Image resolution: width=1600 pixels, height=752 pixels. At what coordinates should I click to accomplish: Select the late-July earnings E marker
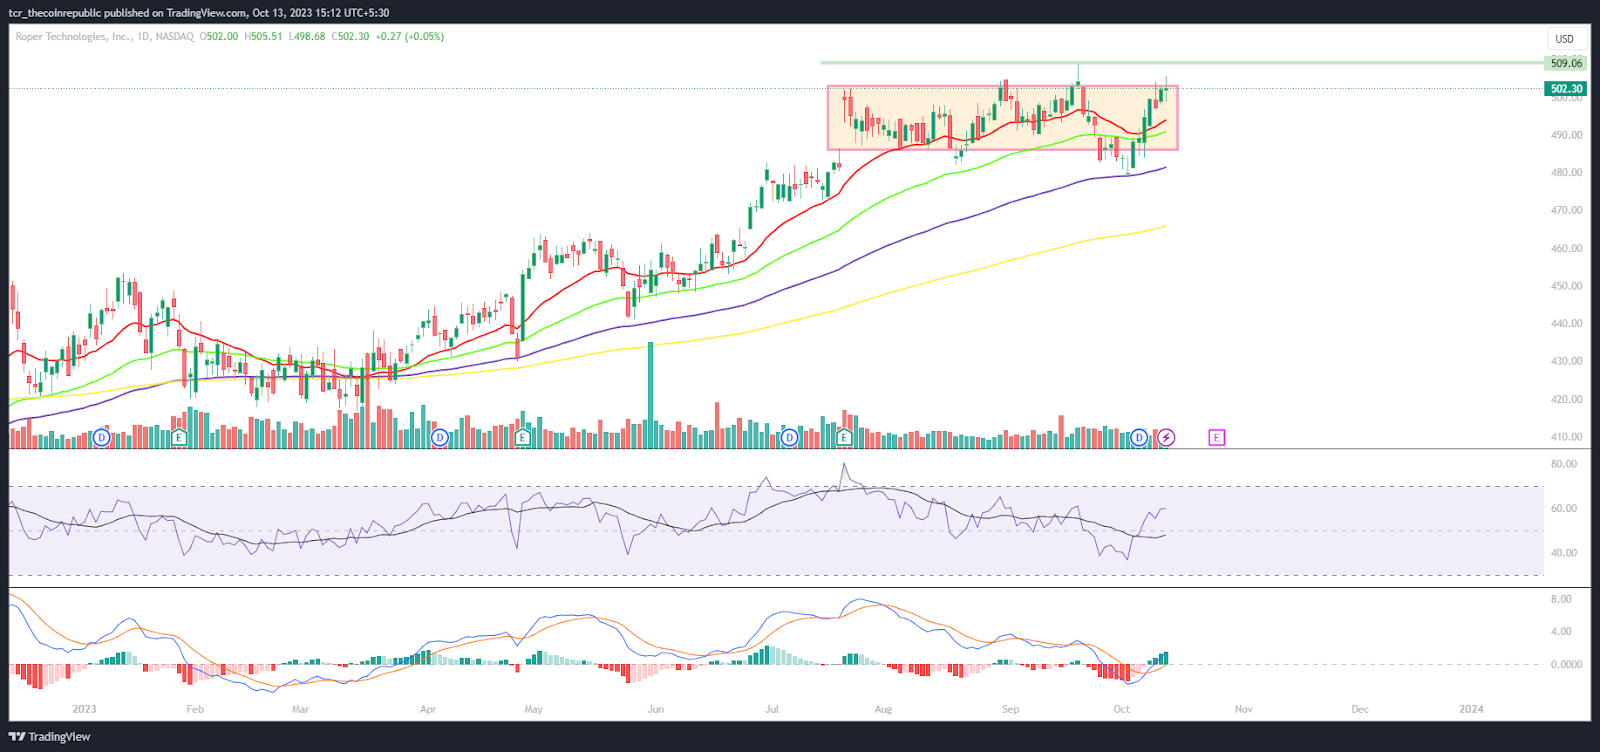(x=844, y=437)
